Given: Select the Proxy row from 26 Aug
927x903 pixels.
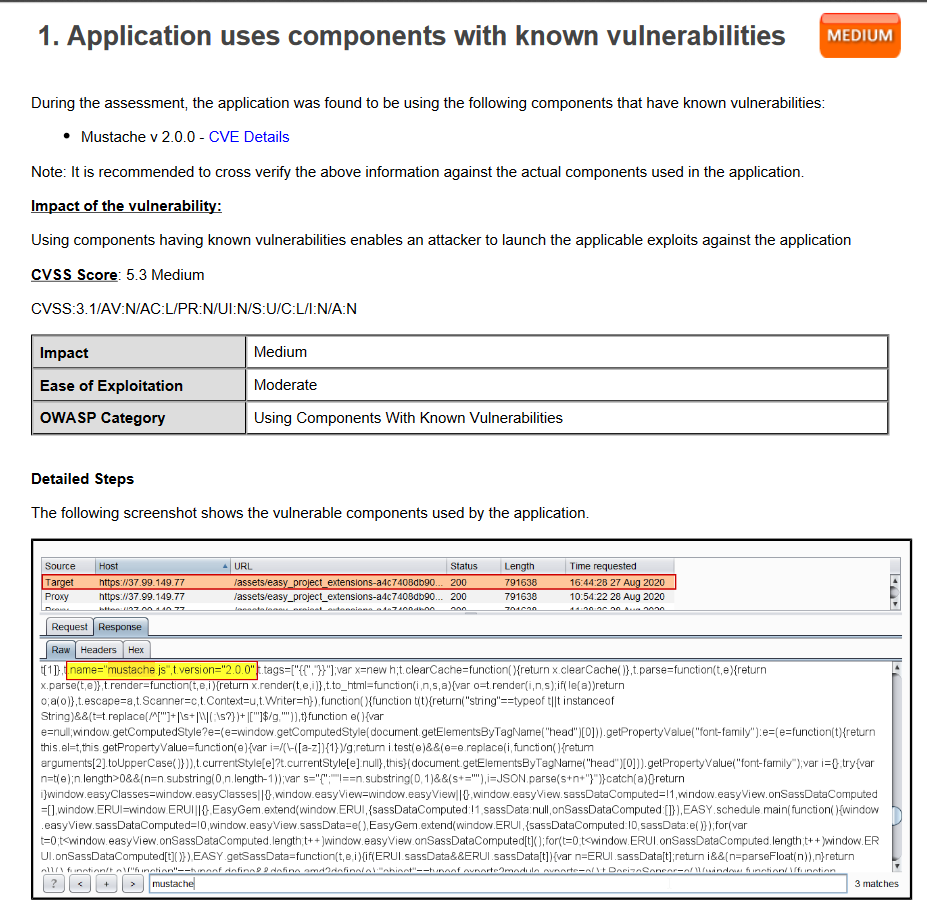Looking at the screenshot, I should click(358, 596).
